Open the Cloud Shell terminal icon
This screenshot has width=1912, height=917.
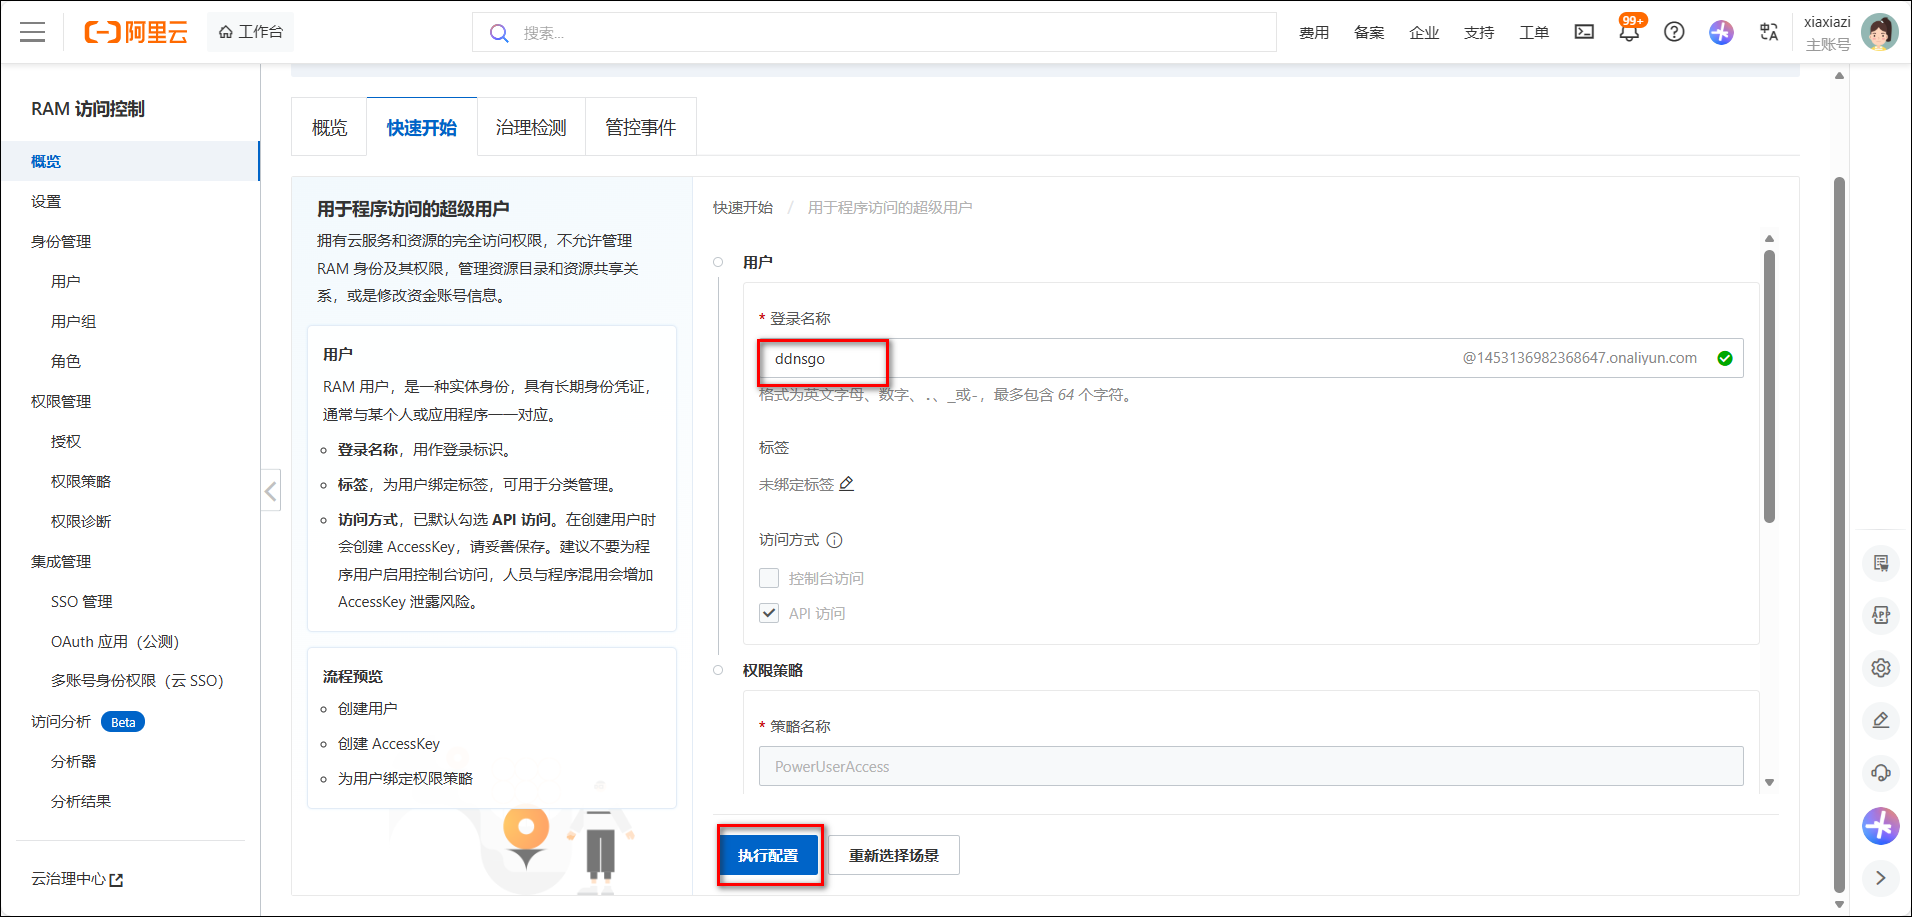tap(1584, 32)
